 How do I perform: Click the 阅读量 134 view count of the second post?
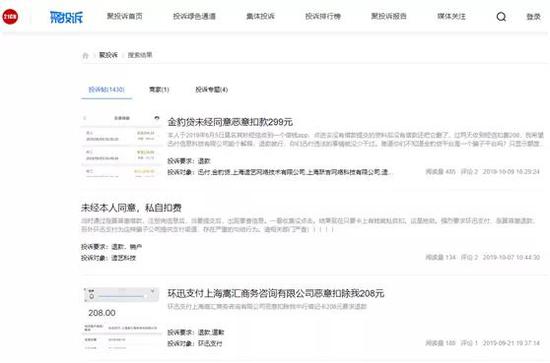click(x=441, y=257)
